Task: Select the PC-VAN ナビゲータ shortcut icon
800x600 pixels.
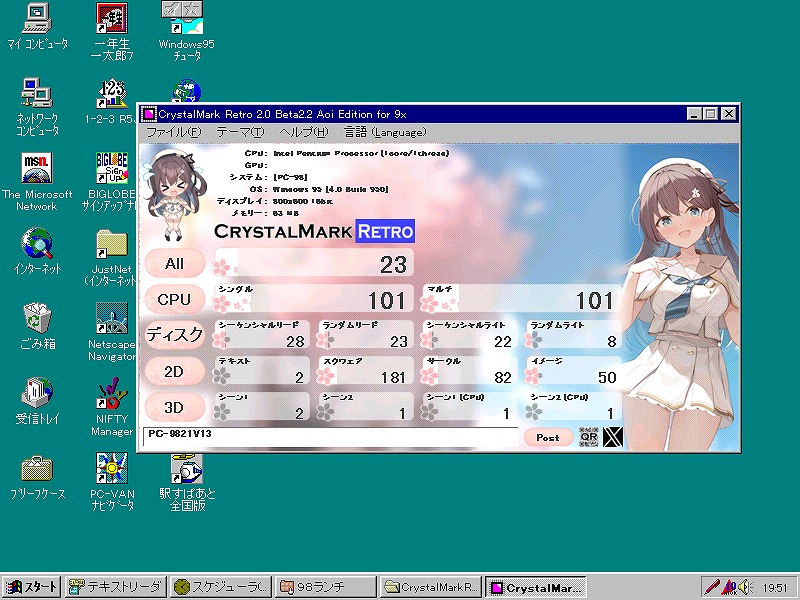Action: [x=112, y=482]
